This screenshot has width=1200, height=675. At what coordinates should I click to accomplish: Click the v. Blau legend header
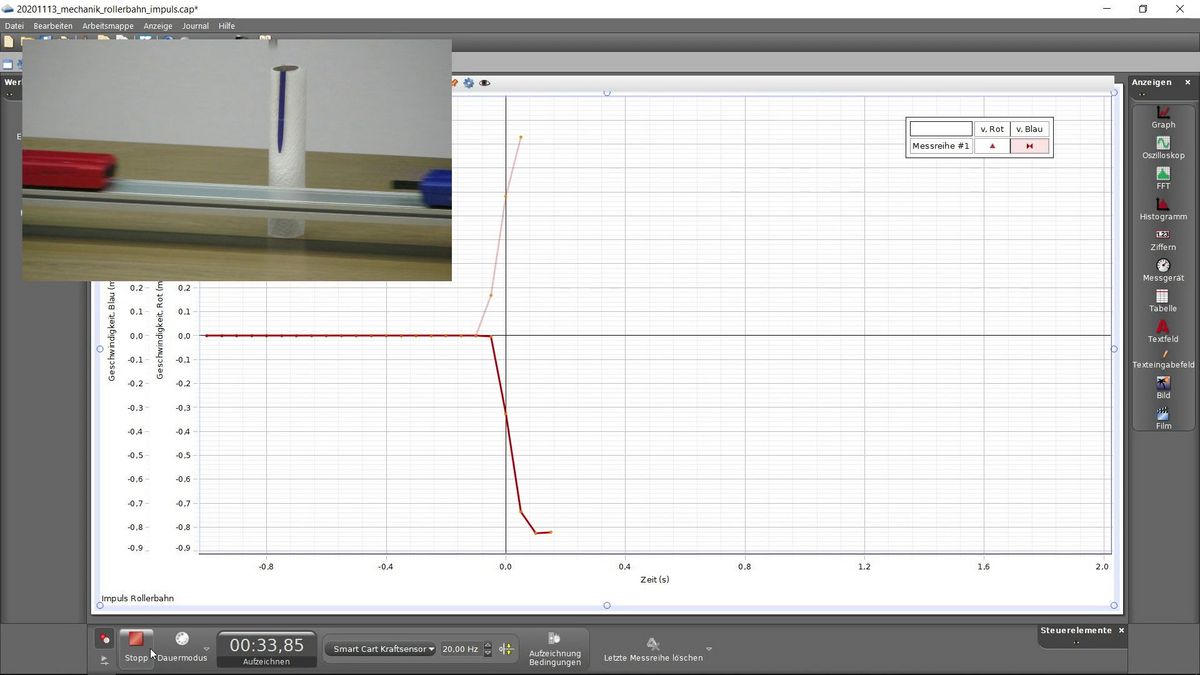(x=1030, y=129)
